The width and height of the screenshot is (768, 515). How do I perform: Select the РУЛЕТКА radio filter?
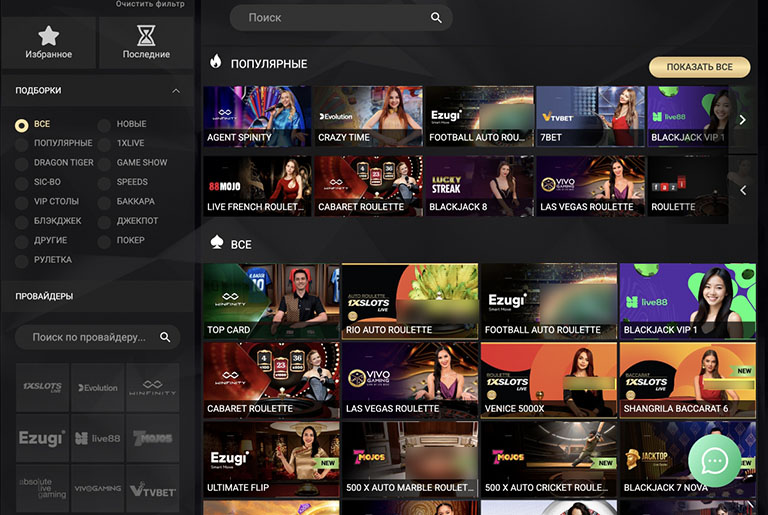pyautogui.click(x=22, y=261)
